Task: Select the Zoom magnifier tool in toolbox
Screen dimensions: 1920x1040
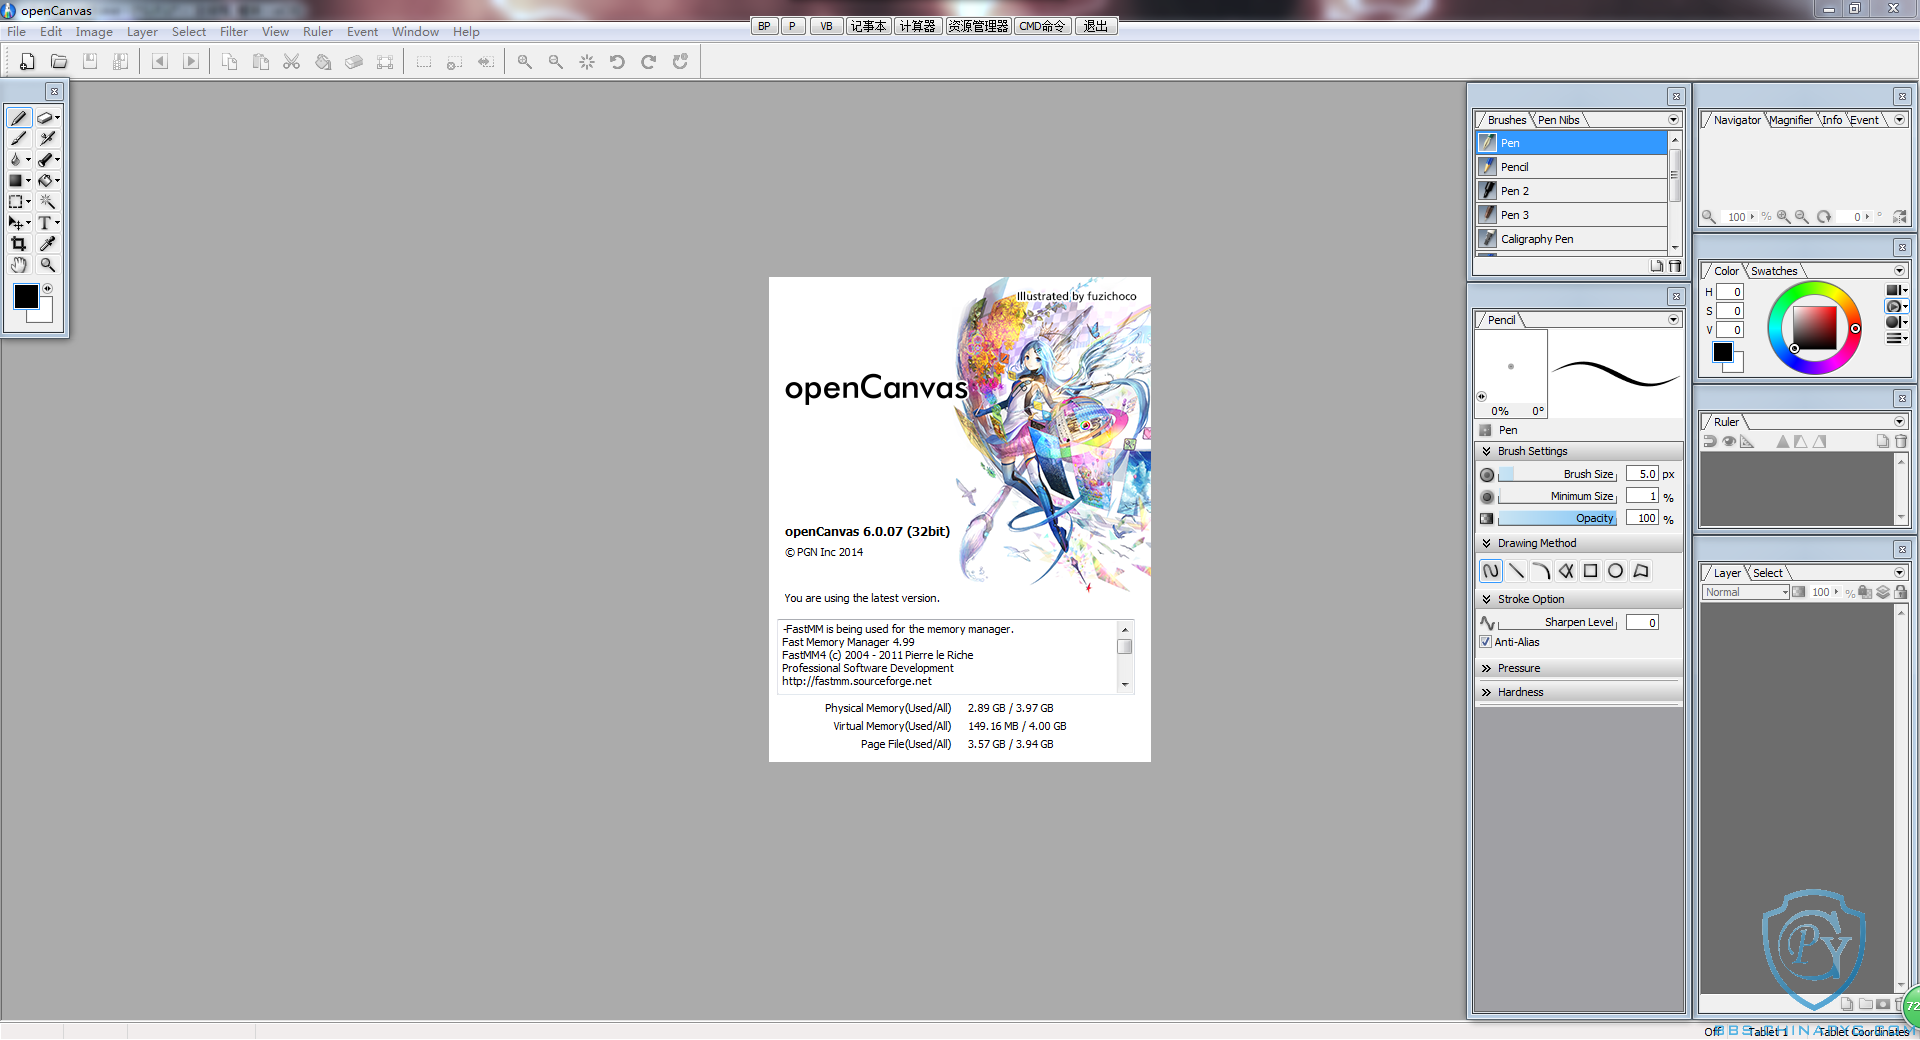Action: point(47,265)
